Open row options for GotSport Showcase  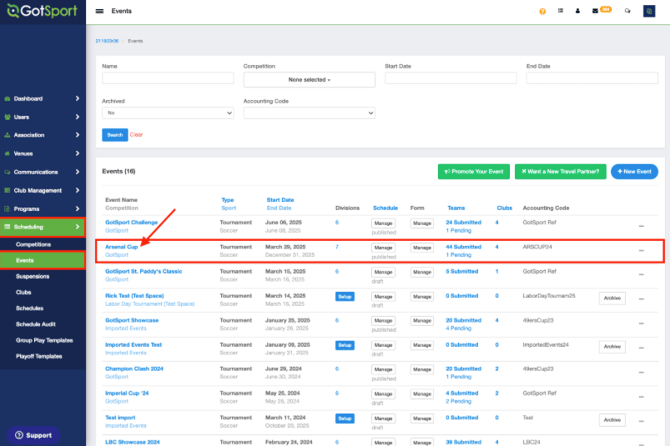pyautogui.click(x=641, y=323)
